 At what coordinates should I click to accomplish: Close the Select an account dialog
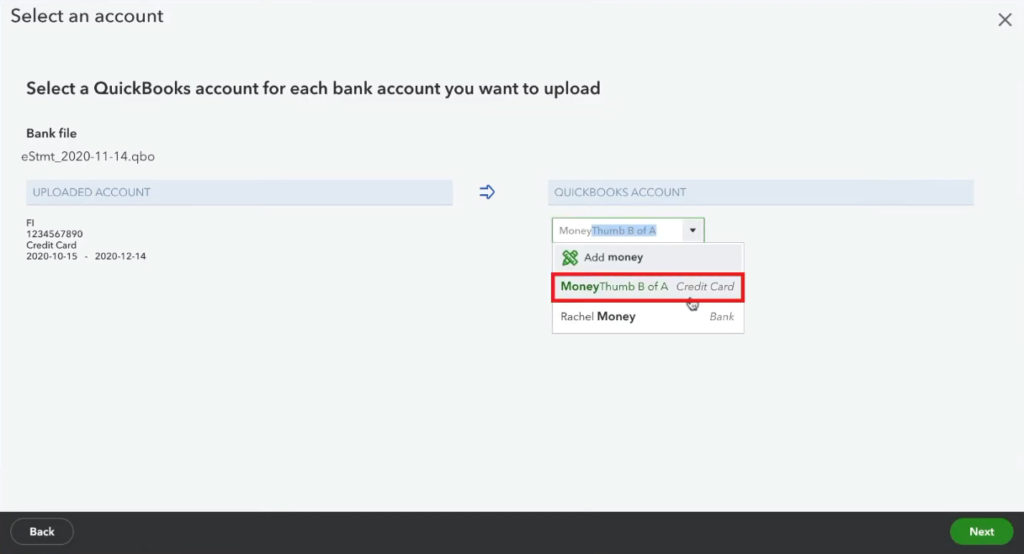(1004, 20)
